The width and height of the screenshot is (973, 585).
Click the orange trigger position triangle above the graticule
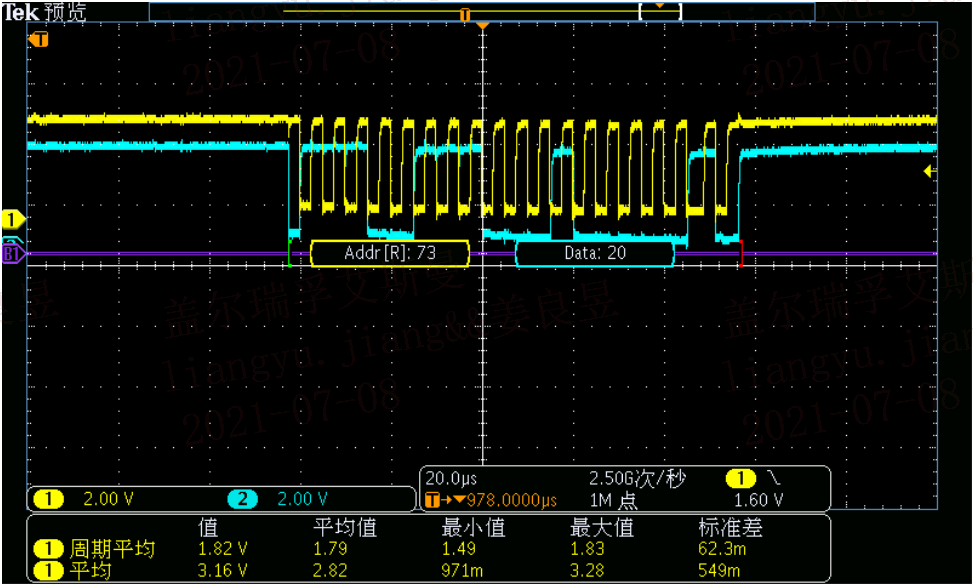click(483, 26)
